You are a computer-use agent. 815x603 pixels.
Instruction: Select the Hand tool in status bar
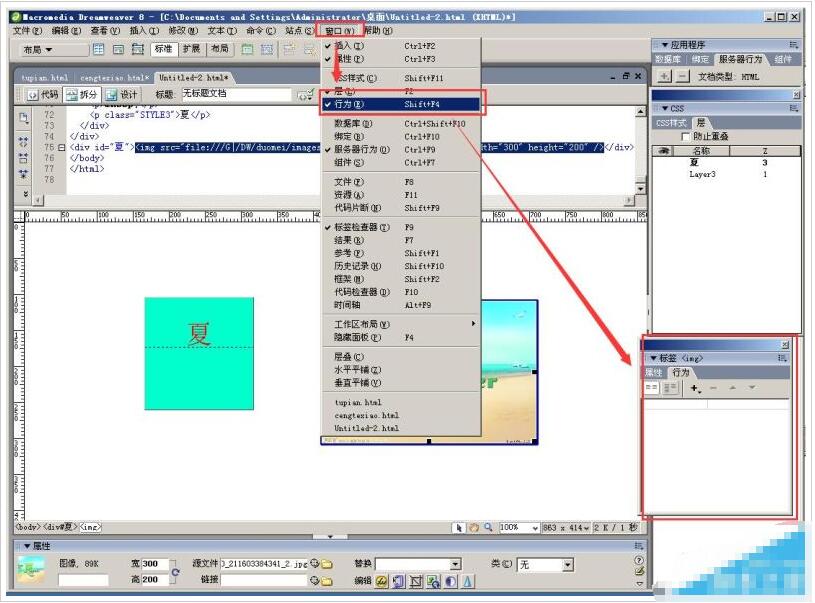coord(473,527)
